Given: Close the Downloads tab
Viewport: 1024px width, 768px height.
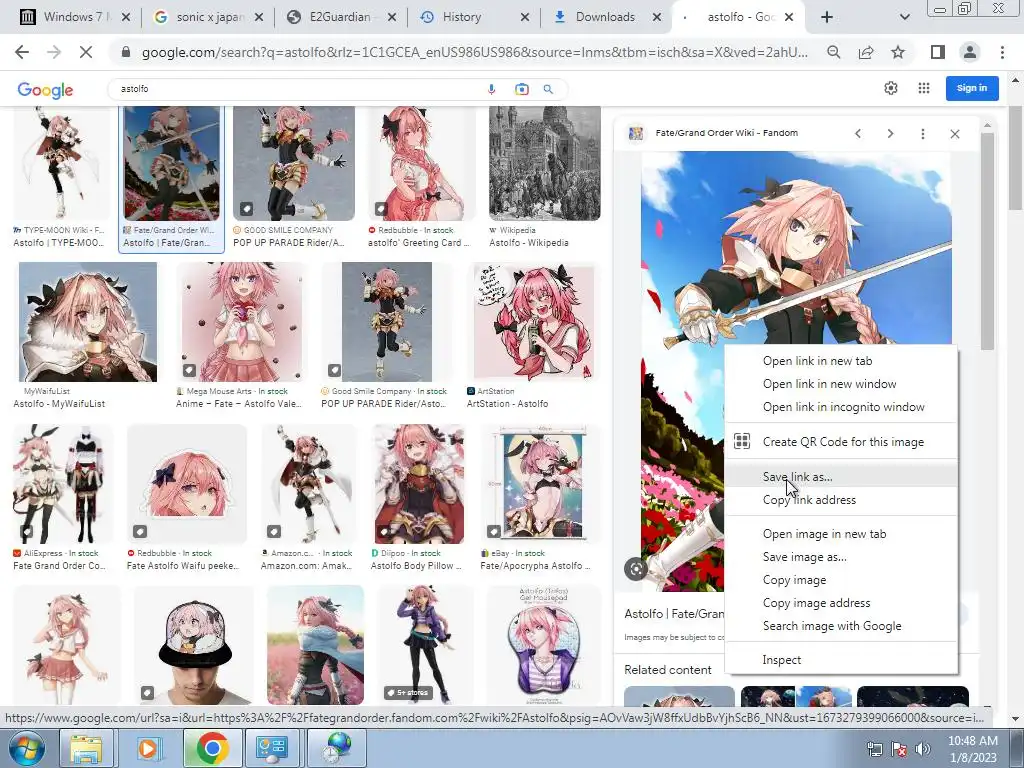Looking at the screenshot, I should (656, 17).
